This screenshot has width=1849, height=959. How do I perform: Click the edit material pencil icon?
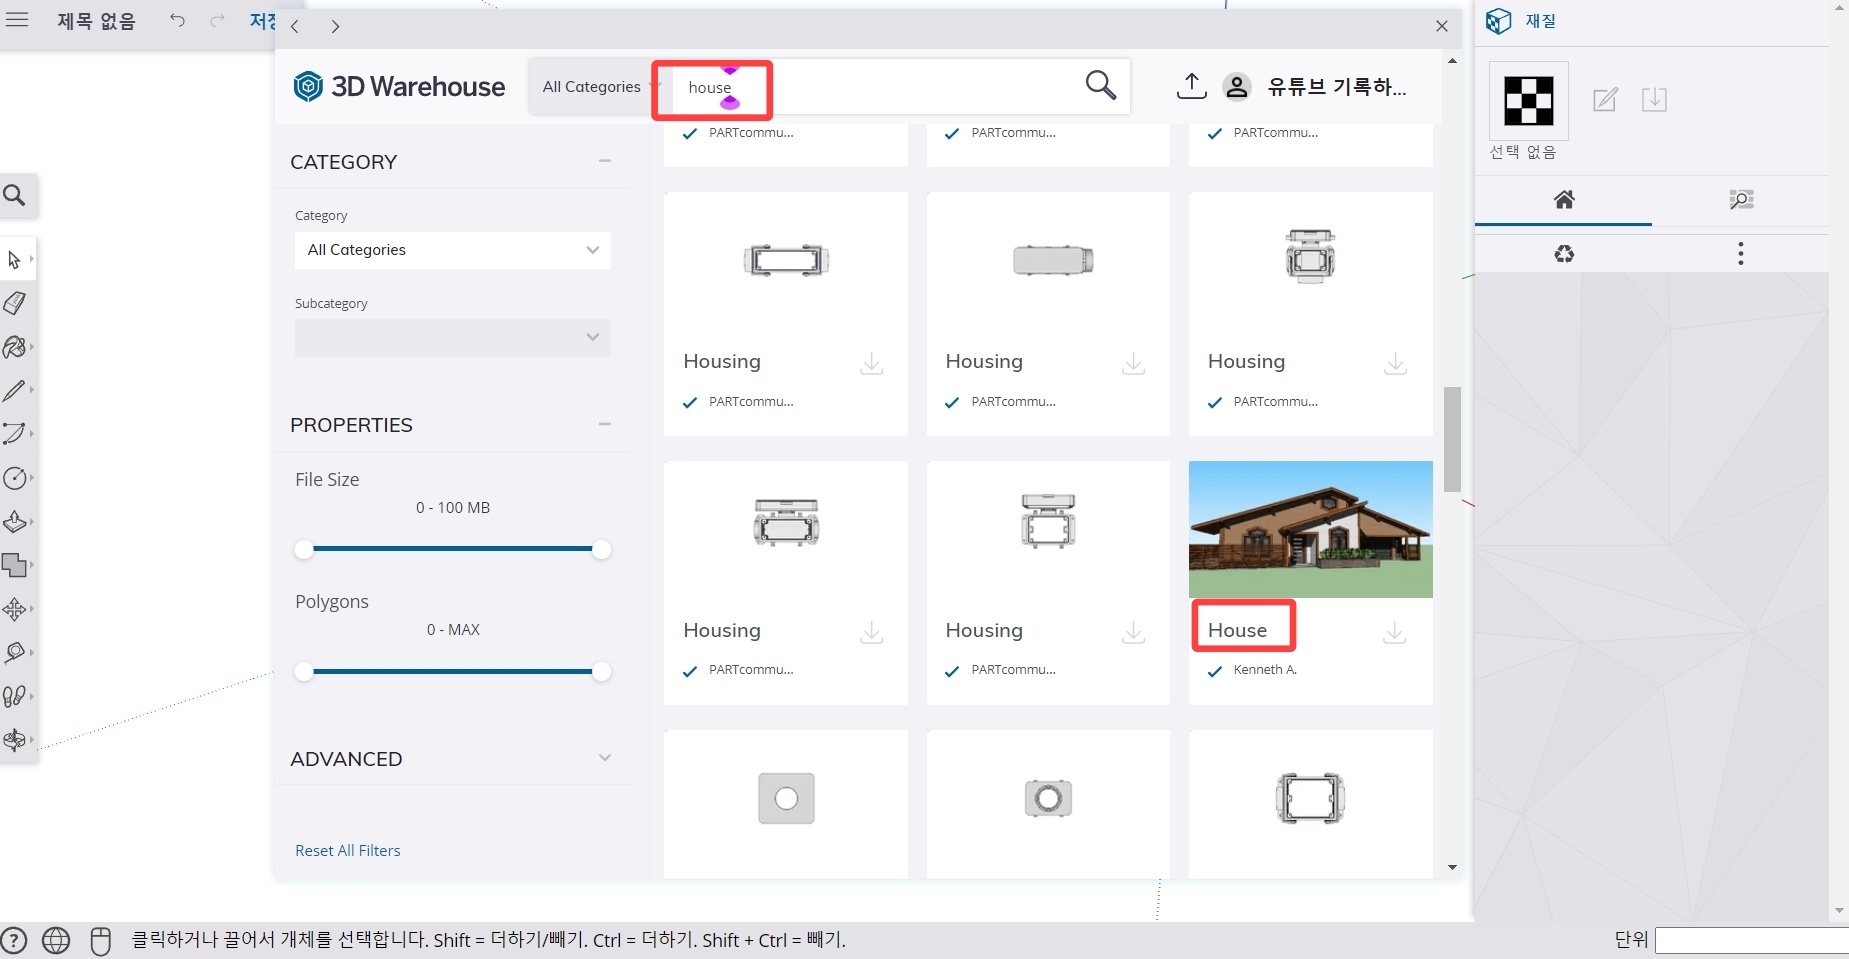(x=1604, y=100)
